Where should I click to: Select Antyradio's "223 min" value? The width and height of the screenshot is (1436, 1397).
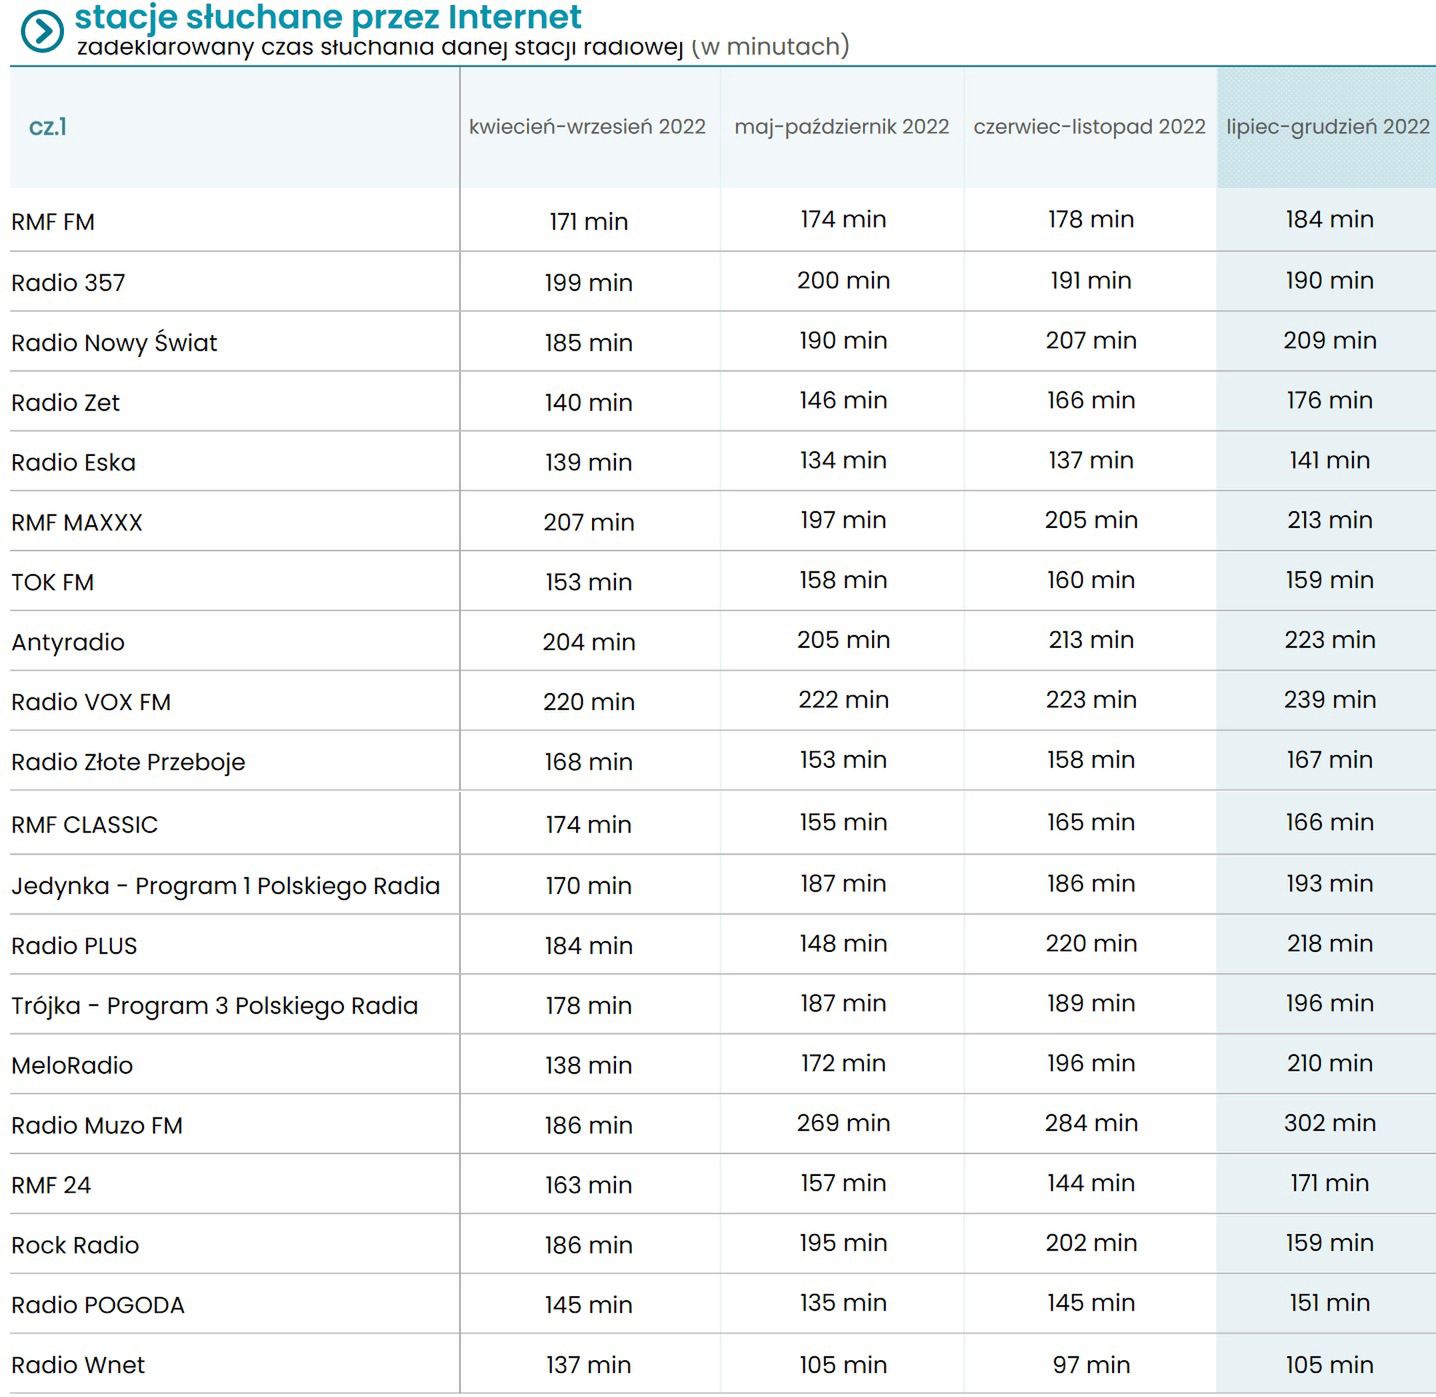click(1329, 641)
